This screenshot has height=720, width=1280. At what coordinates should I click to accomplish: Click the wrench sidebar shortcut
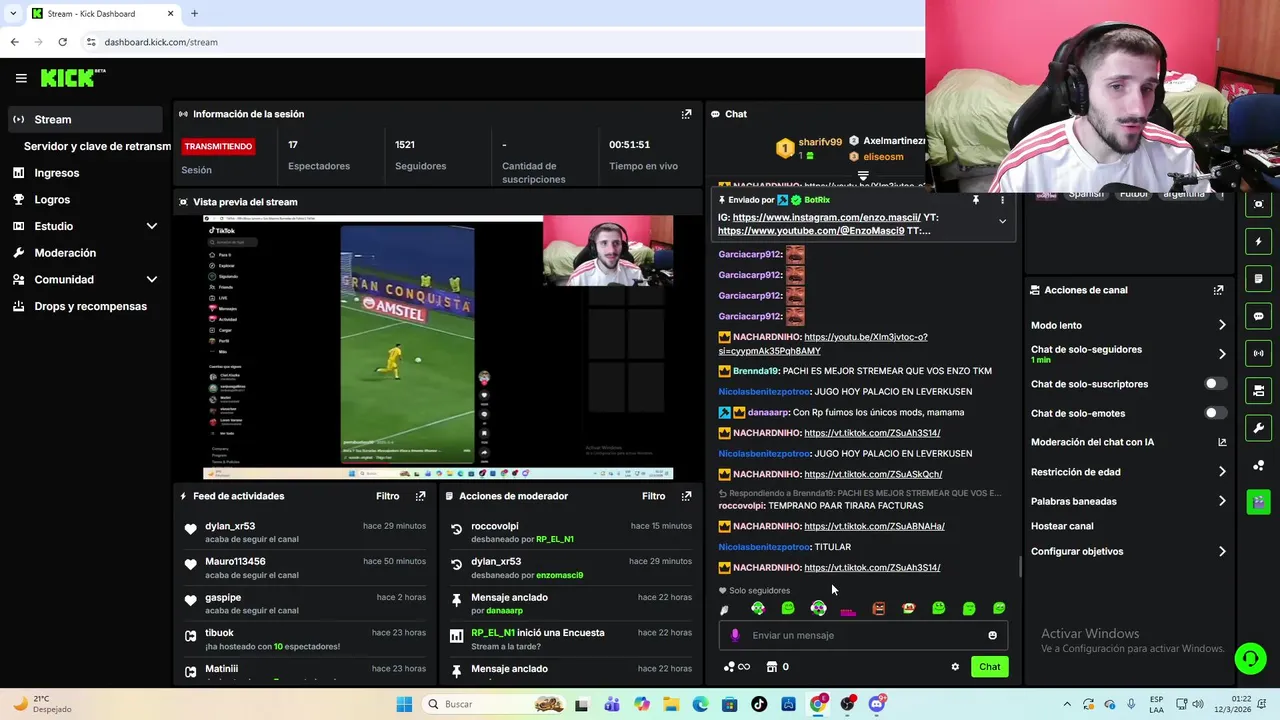[1258, 428]
